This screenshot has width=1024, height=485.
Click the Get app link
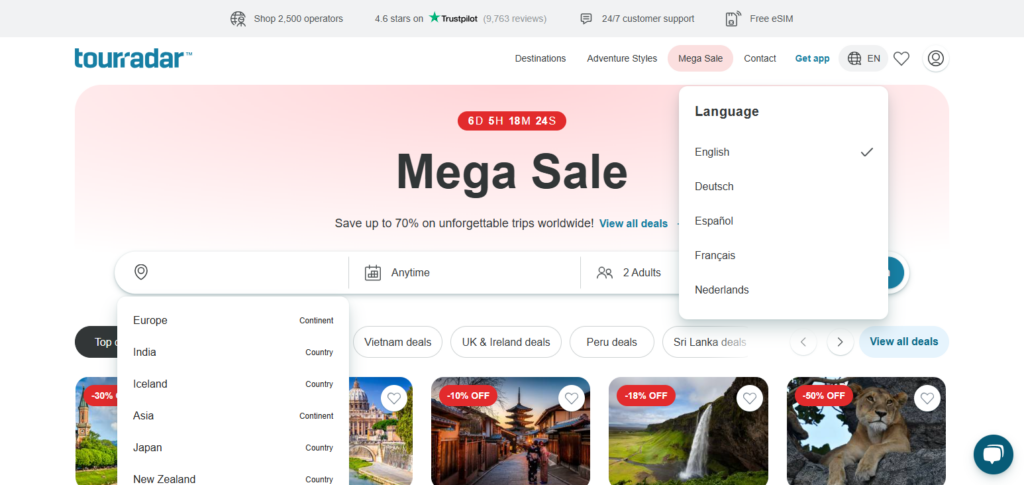coord(812,59)
